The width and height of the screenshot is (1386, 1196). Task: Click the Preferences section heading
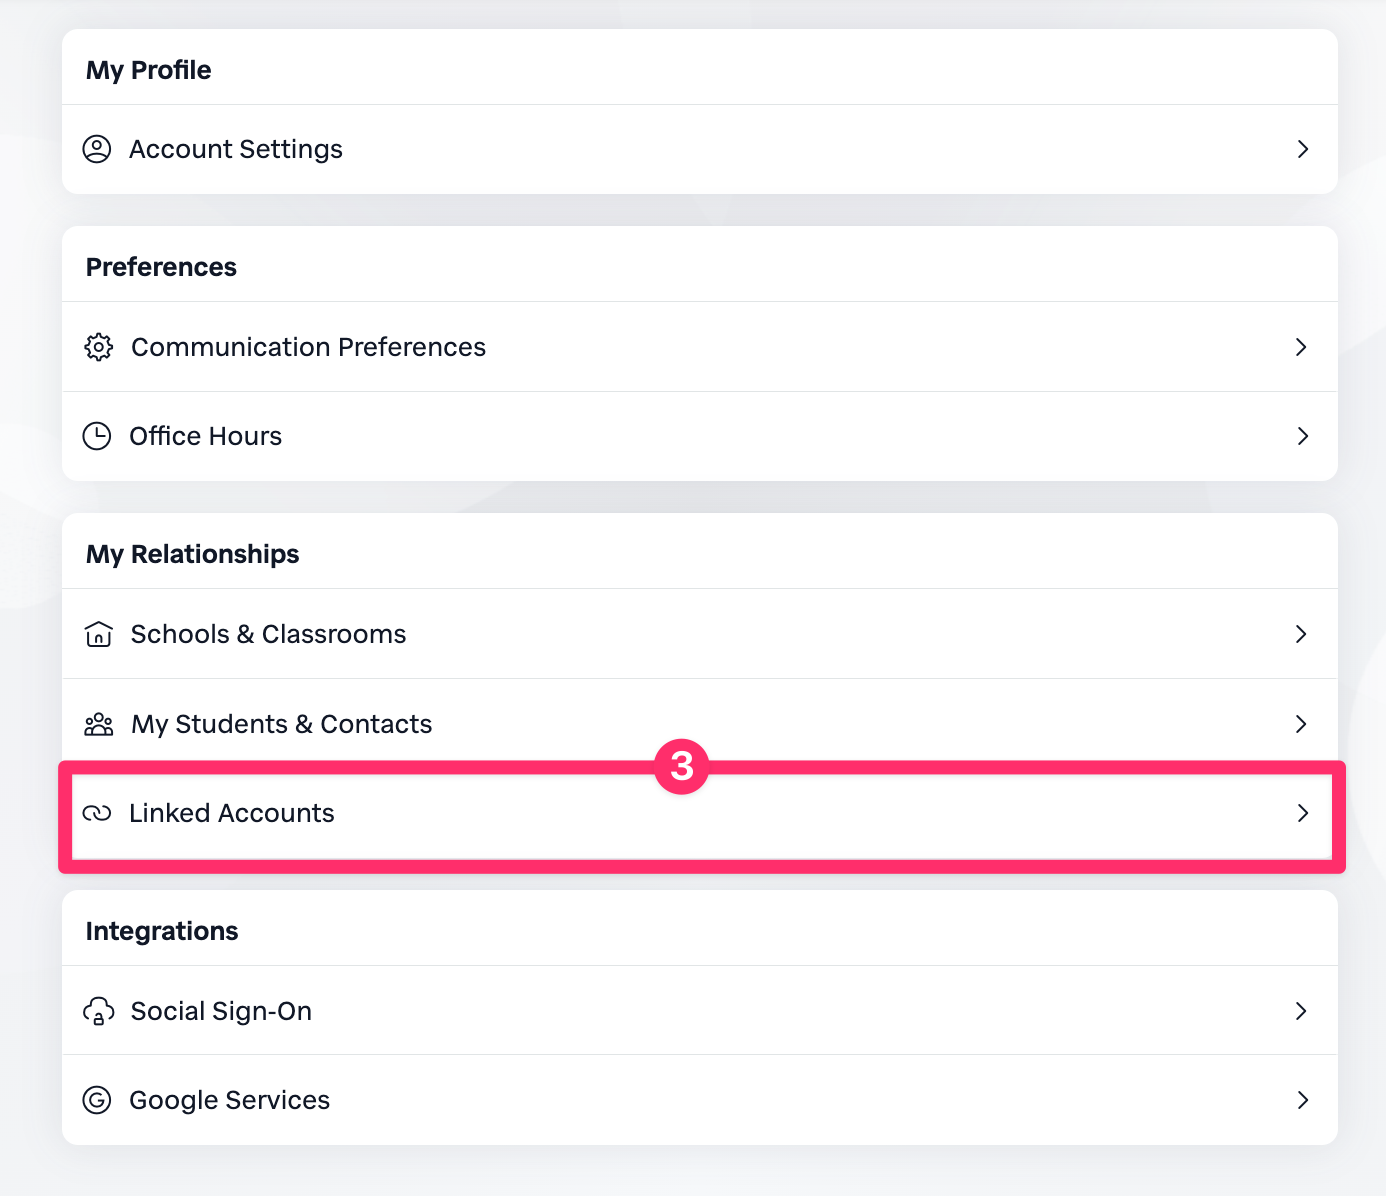[x=161, y=267]
